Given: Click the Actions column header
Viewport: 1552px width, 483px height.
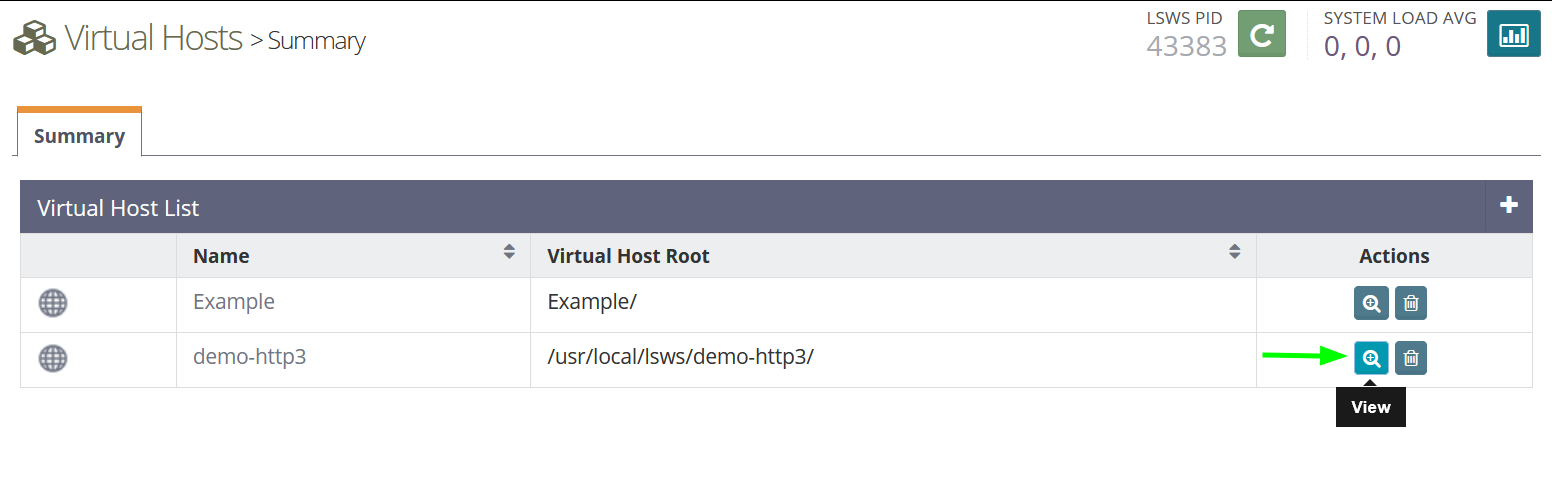Looking at the screenshot, I should click(1394, 256).
